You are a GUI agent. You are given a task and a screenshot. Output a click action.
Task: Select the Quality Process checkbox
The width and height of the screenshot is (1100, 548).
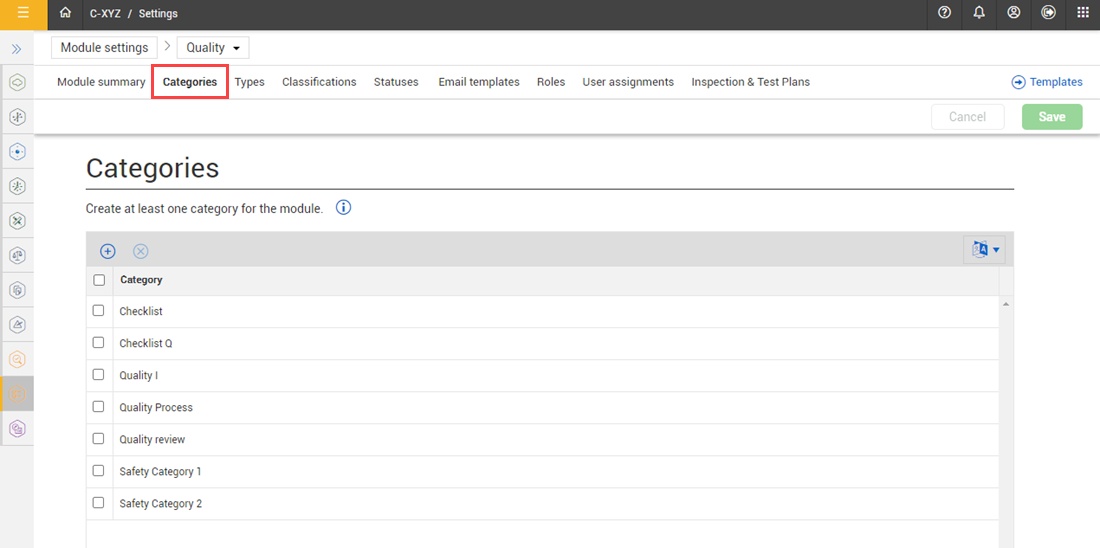click(99, 407)
